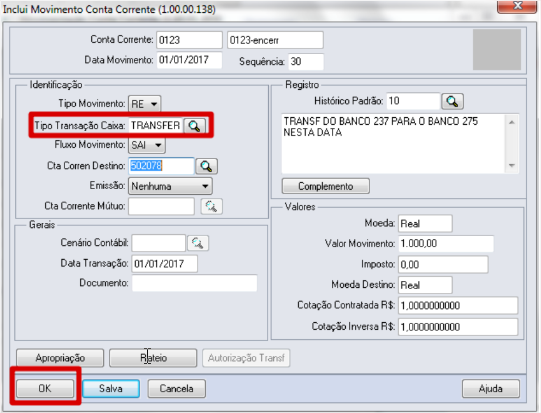The image size is (541, 413).
Task: Click the Cta Corrente Mútuo field
Action: tap(161, 206)
